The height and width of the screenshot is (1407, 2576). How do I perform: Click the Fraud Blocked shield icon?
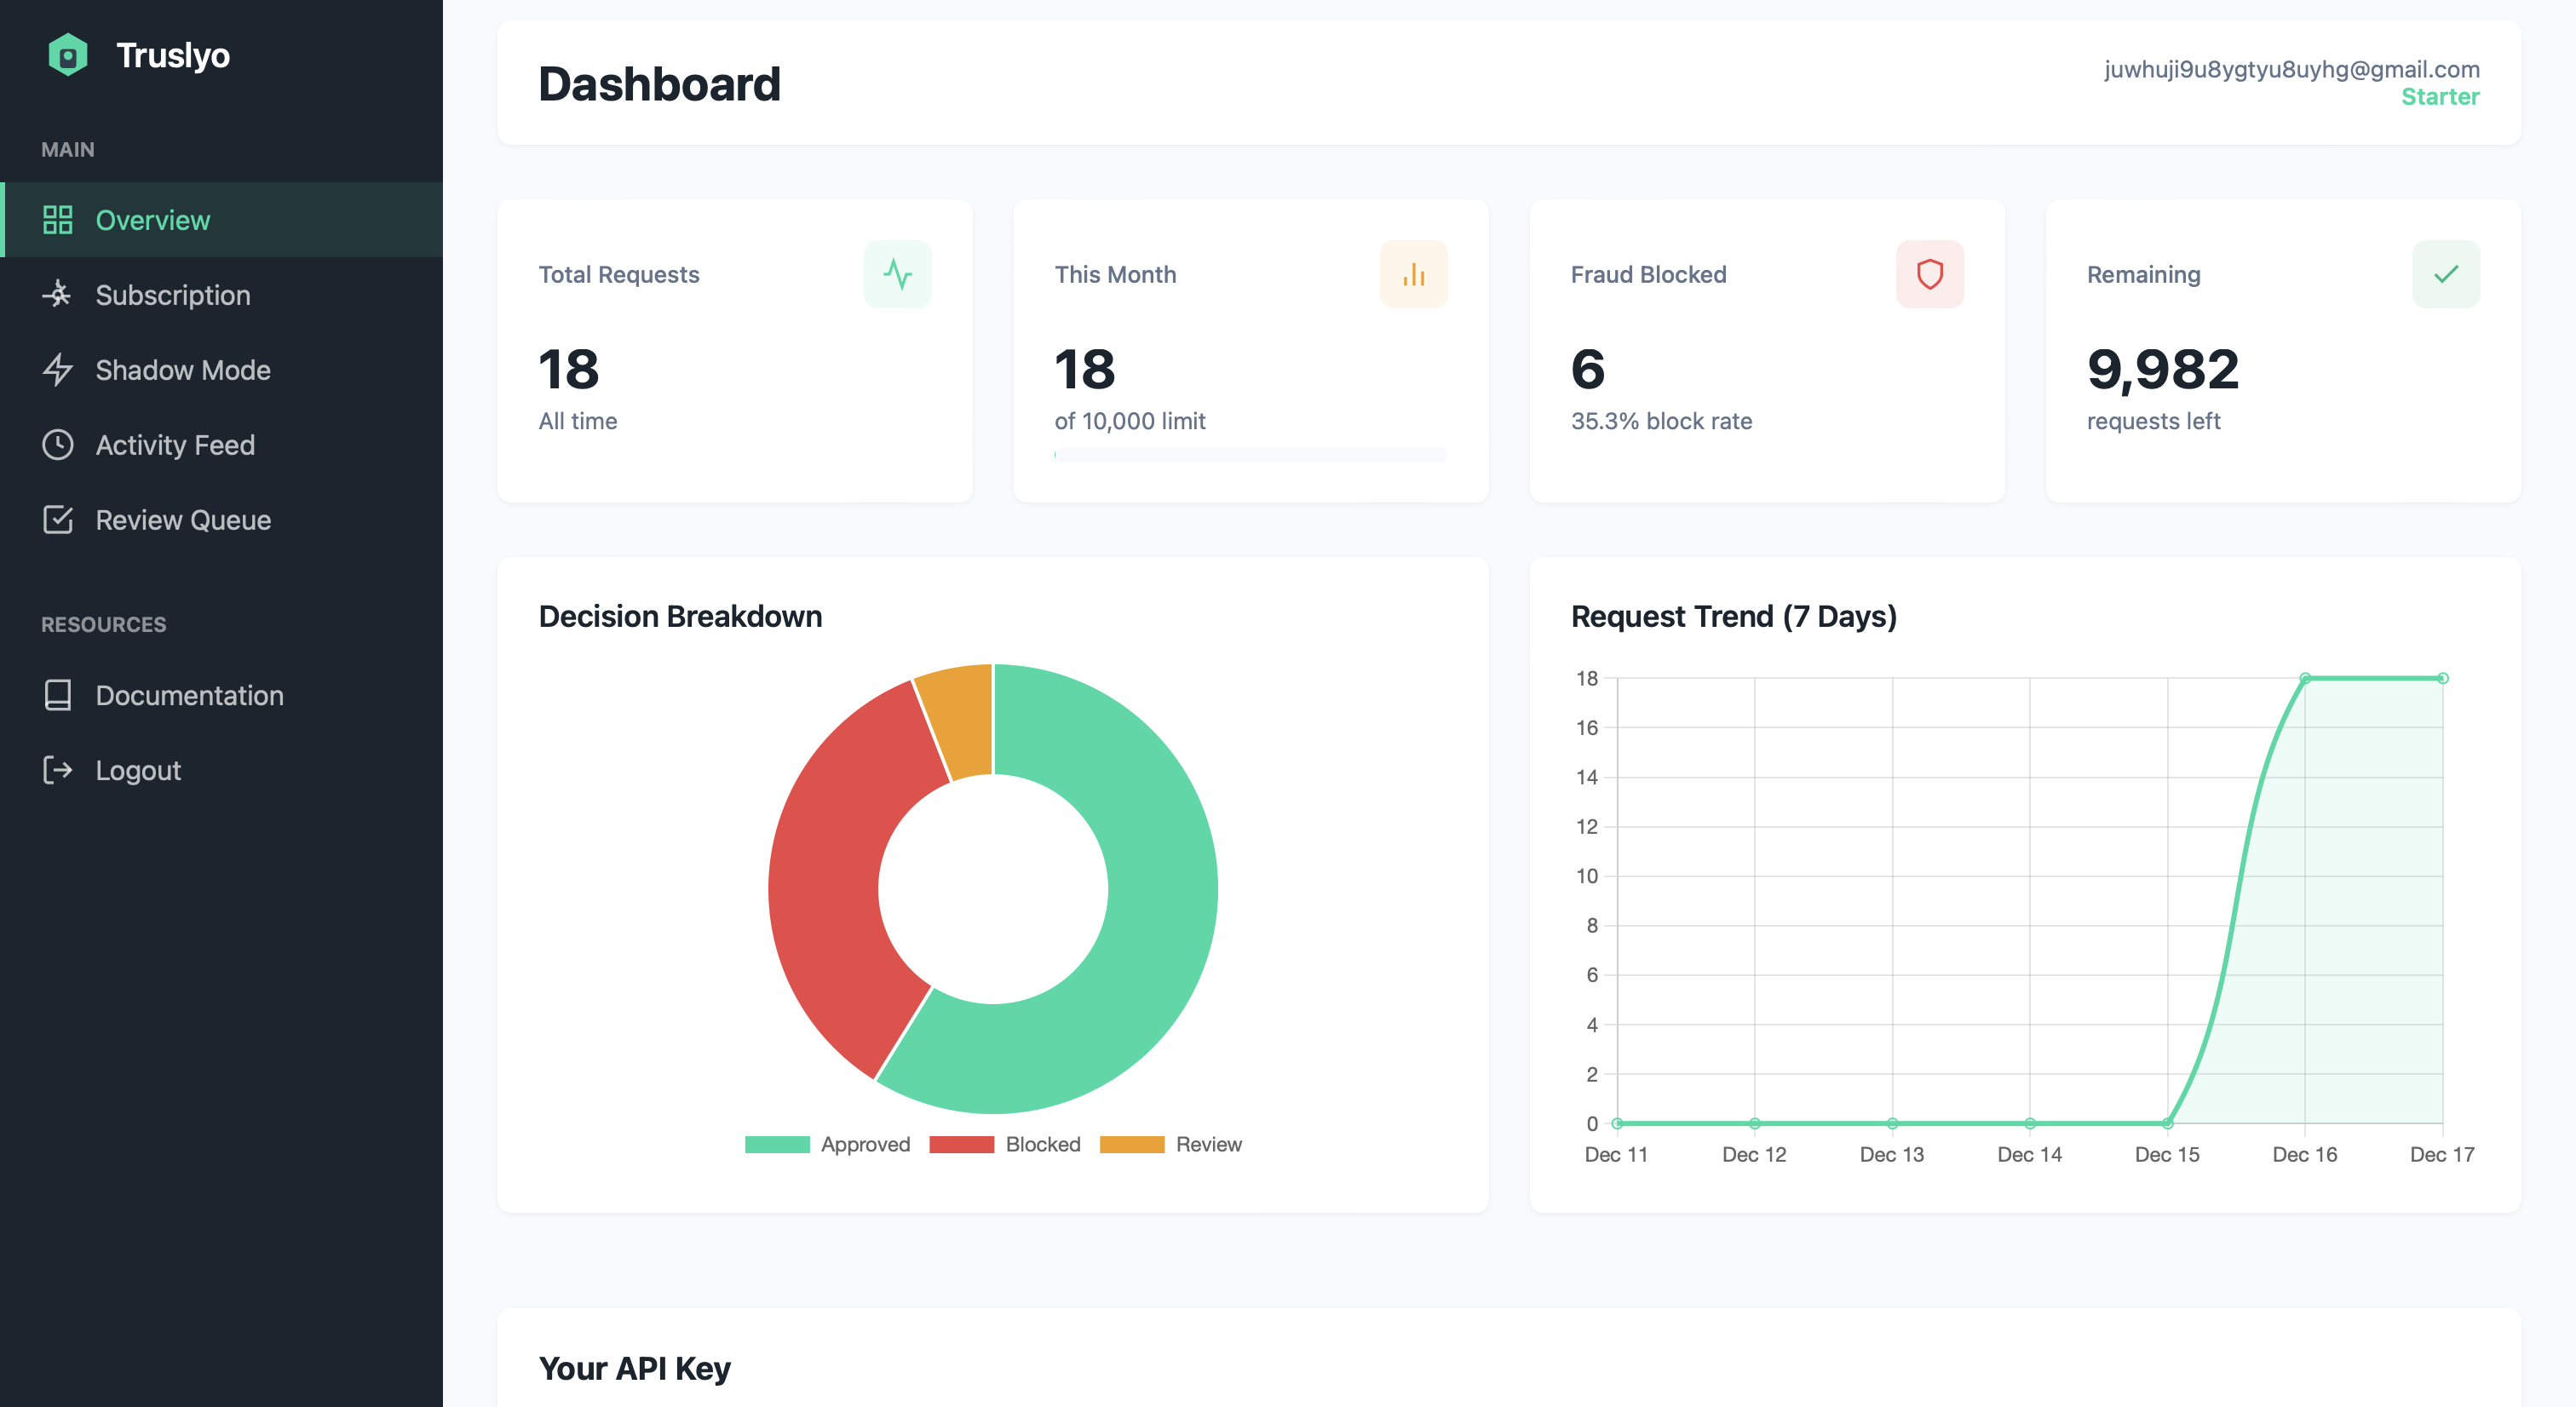(x=1929, y=274)
